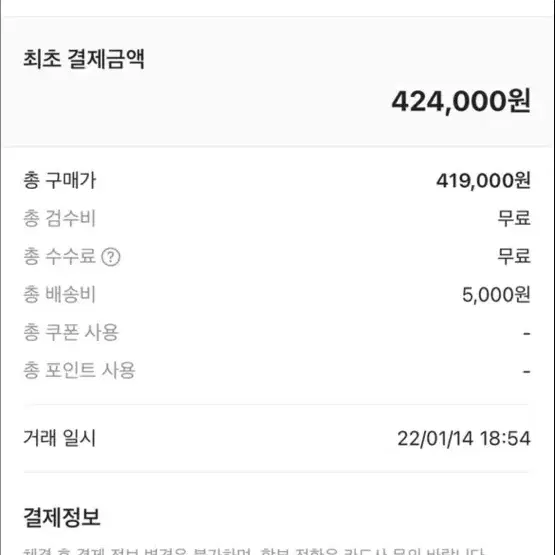555x555 pixels.
Task: Click the 5,000원 shipping fee value
Action: pyautogui.click(x=496, y=295)
